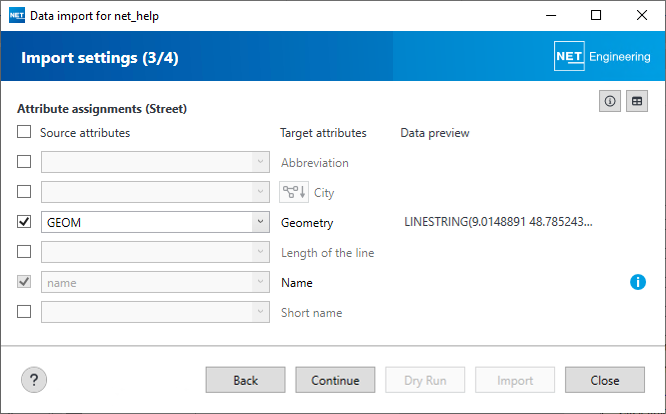Open the GEOM source attribute dropdown
This screenshot has width=666, height=414.
pos(260,222)
